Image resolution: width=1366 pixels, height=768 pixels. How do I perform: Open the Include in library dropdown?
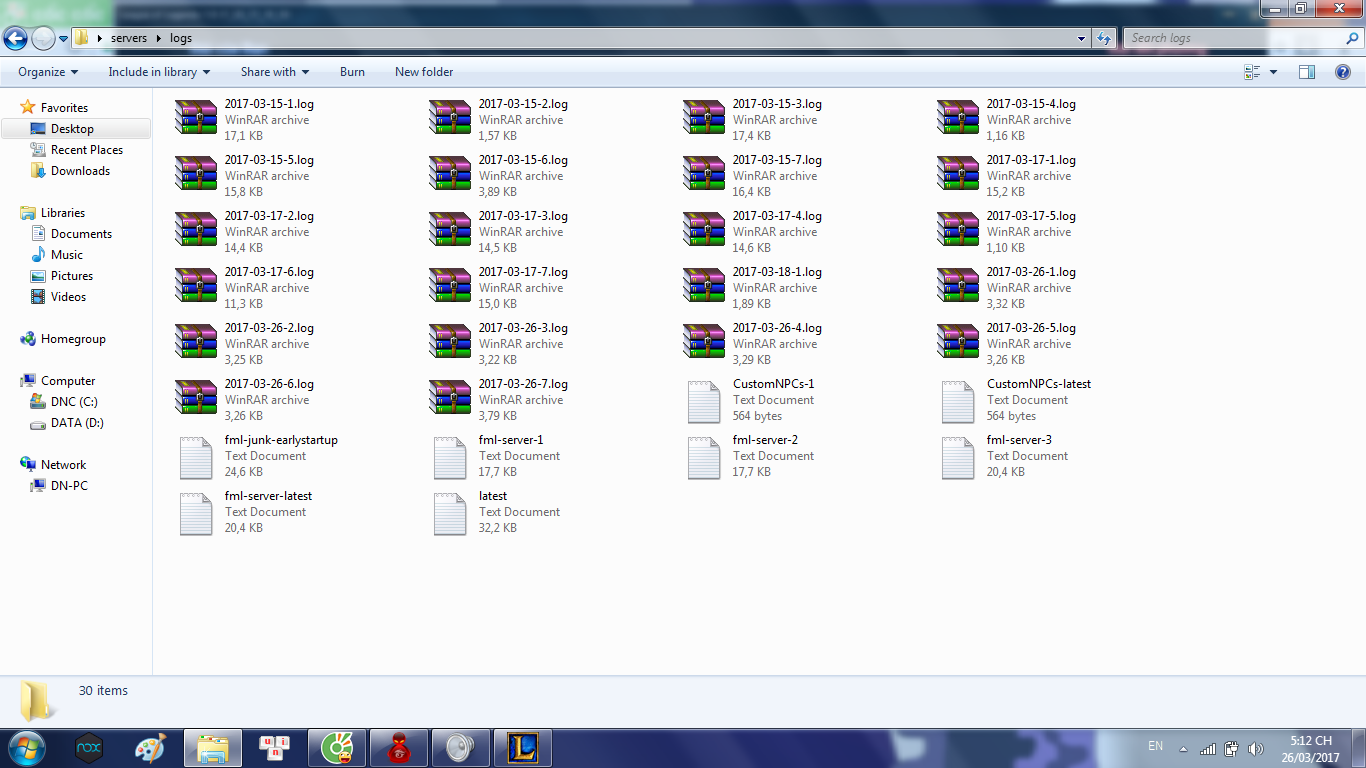[x=159, y=72]
